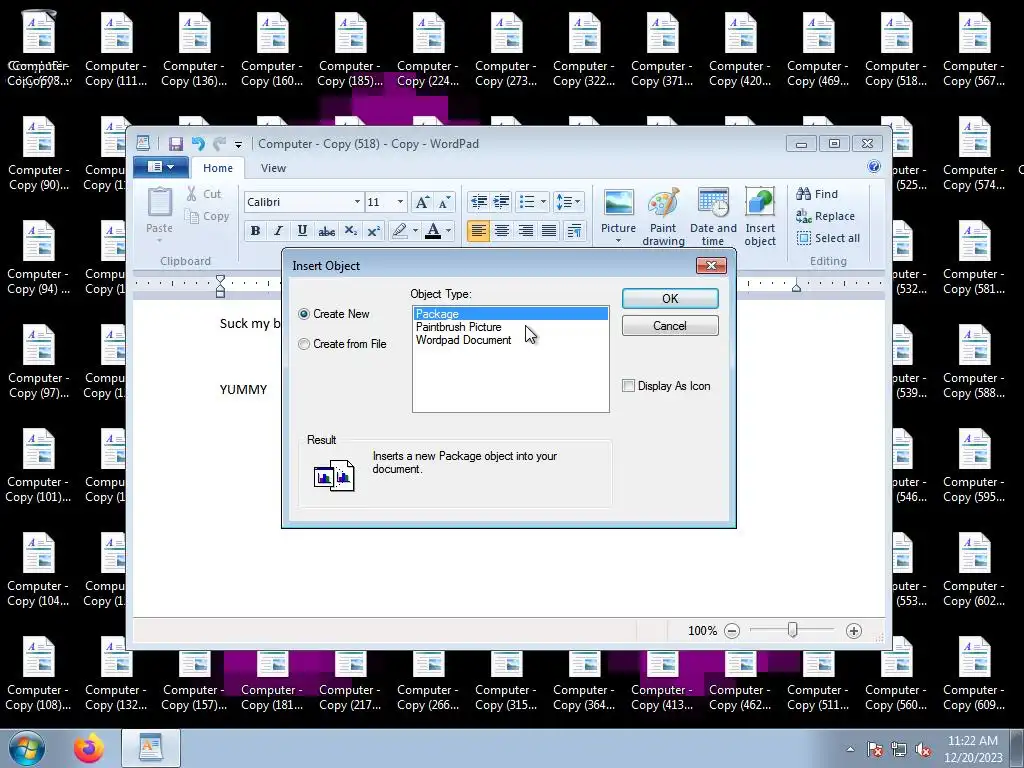1024x768 pixels.
Task: Launch Firefox from the taskbar
Action: click(89, 748)
